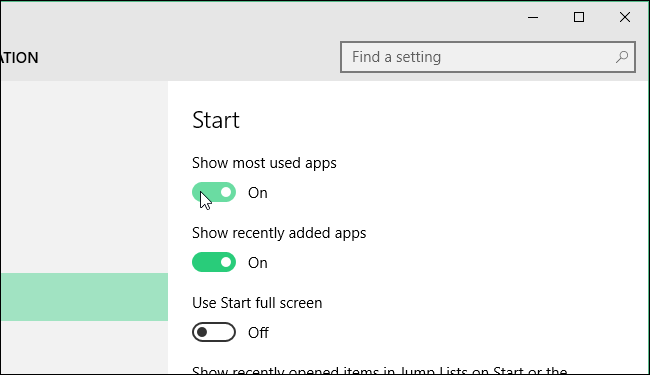Click the Show most used apps label

click(264, 163)
